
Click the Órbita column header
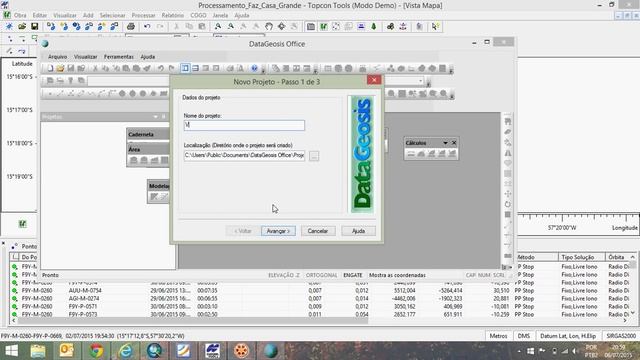(617, 257)
